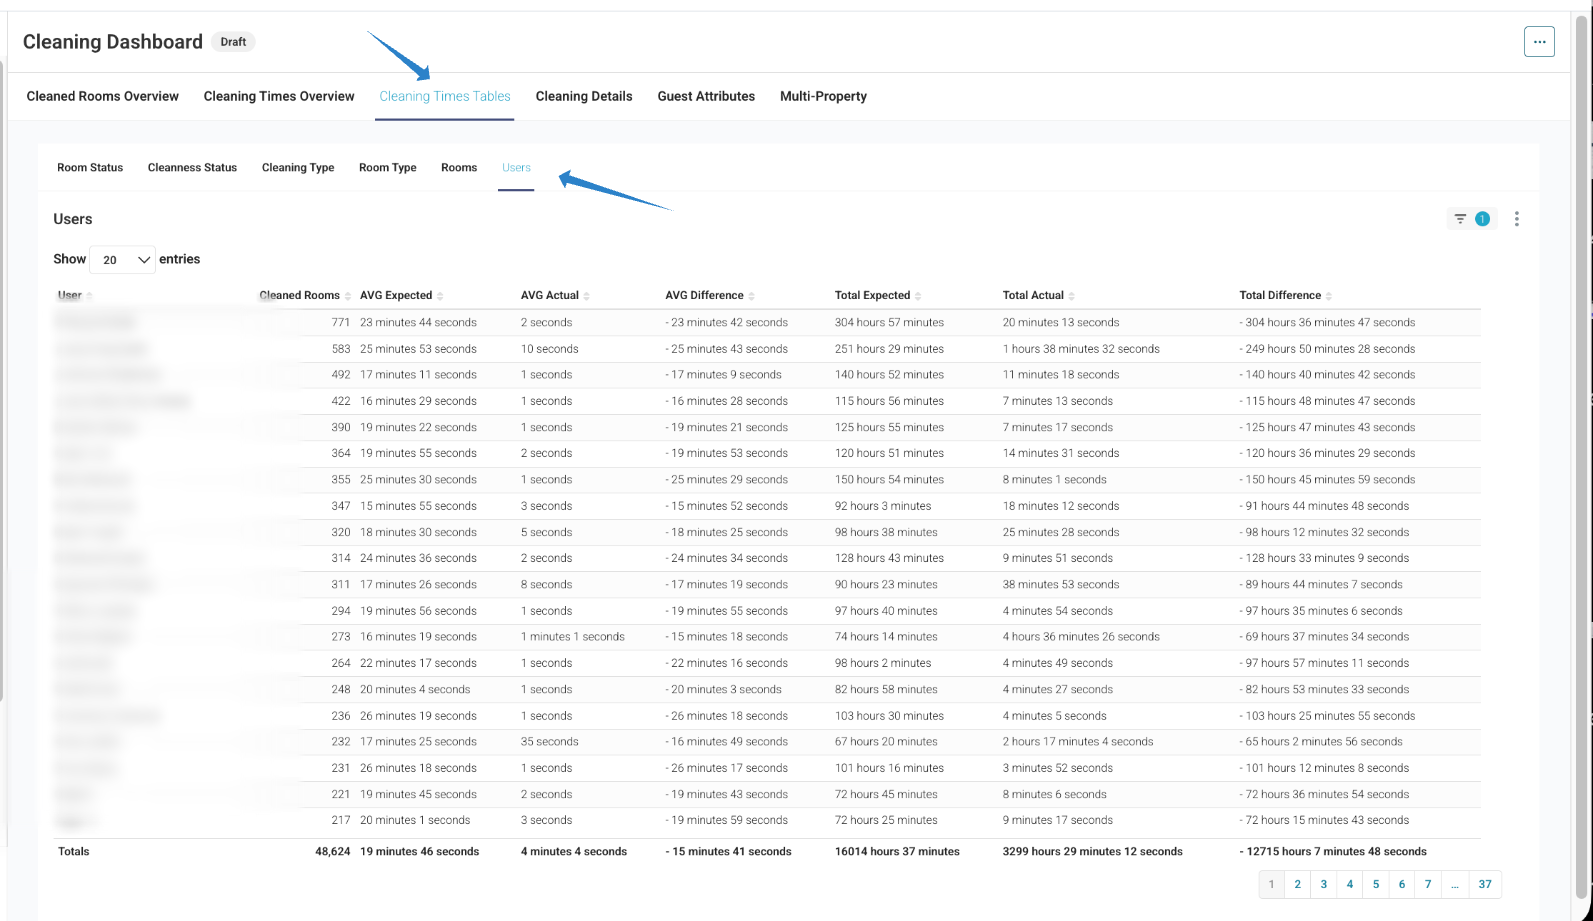This screenshot has height=921, width=1593.
Task: Click the AVG Actual cell '1 minutes 1 seconds'
Action: click(x=573, y=637)
